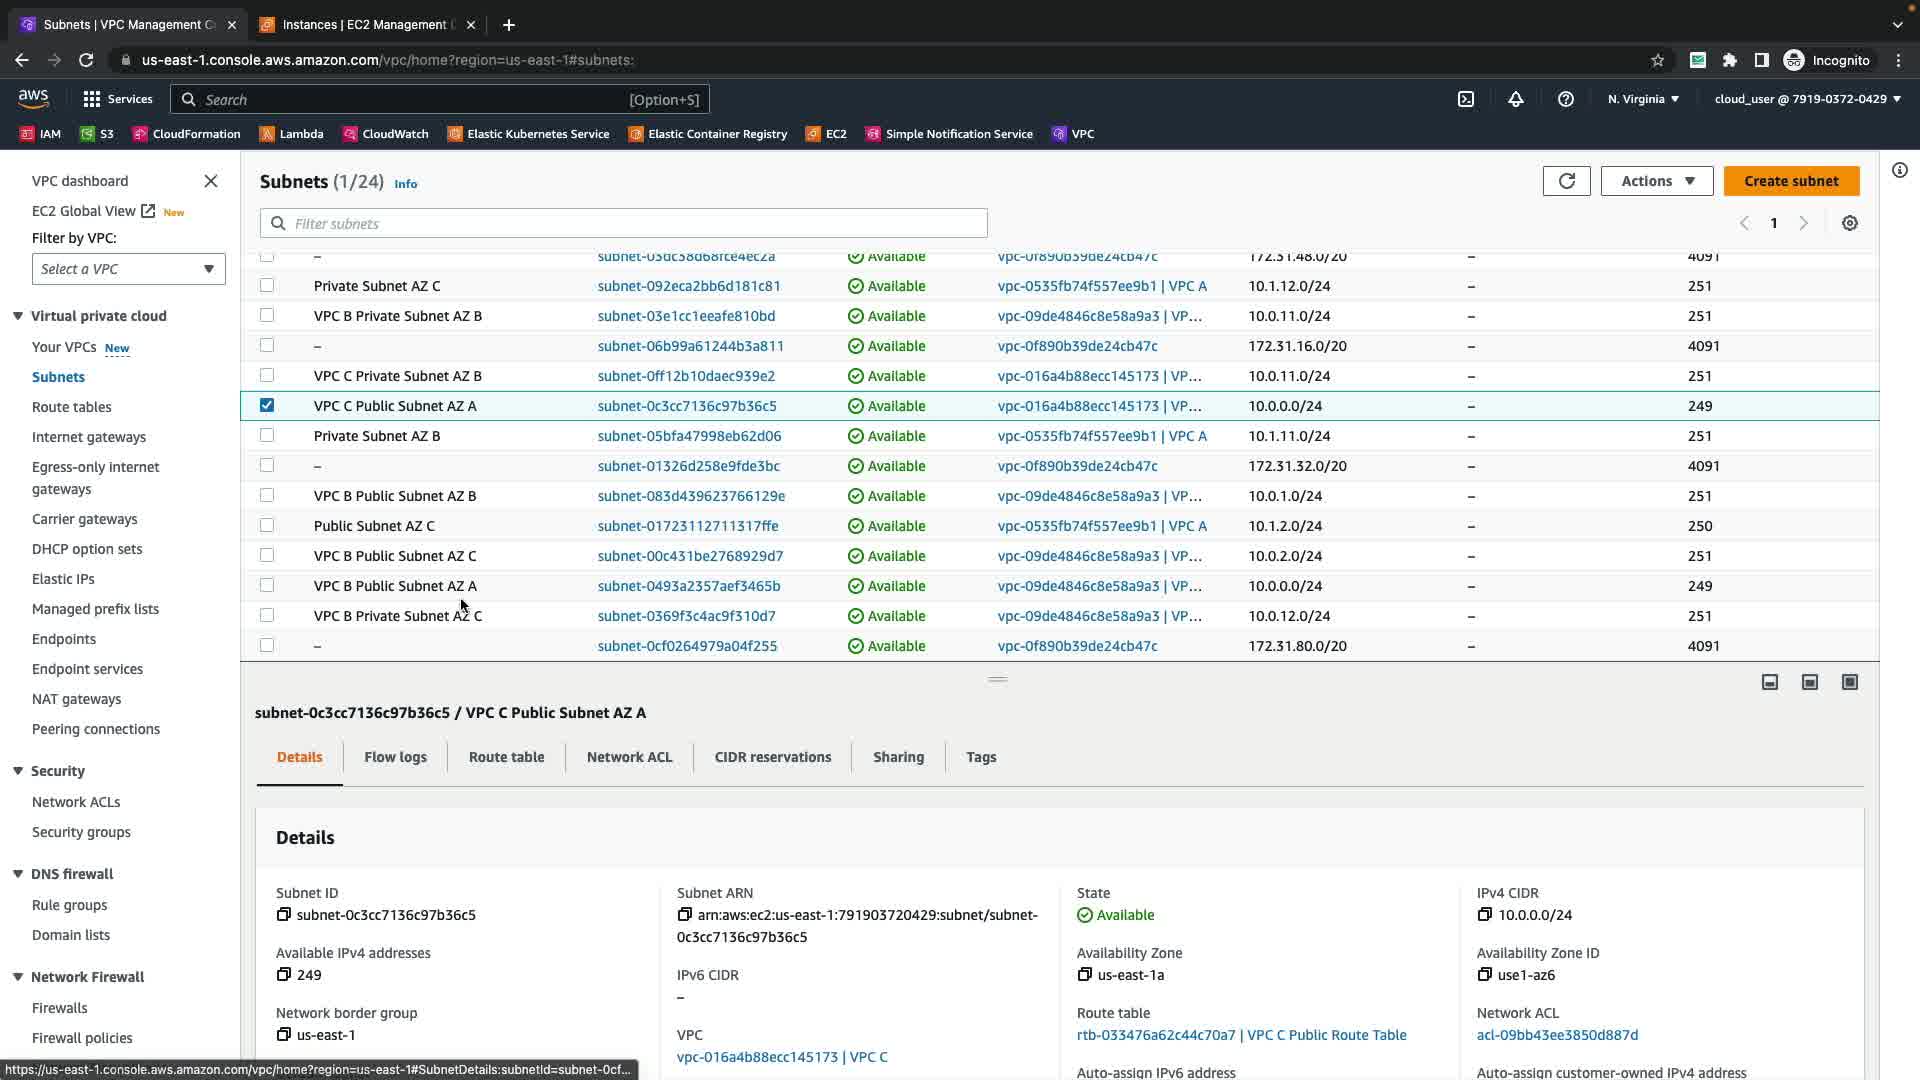Screen dimensions: 1920x1080
Task: Check VPC B Public Subnet AZ C row
Action: coord(267,556)
